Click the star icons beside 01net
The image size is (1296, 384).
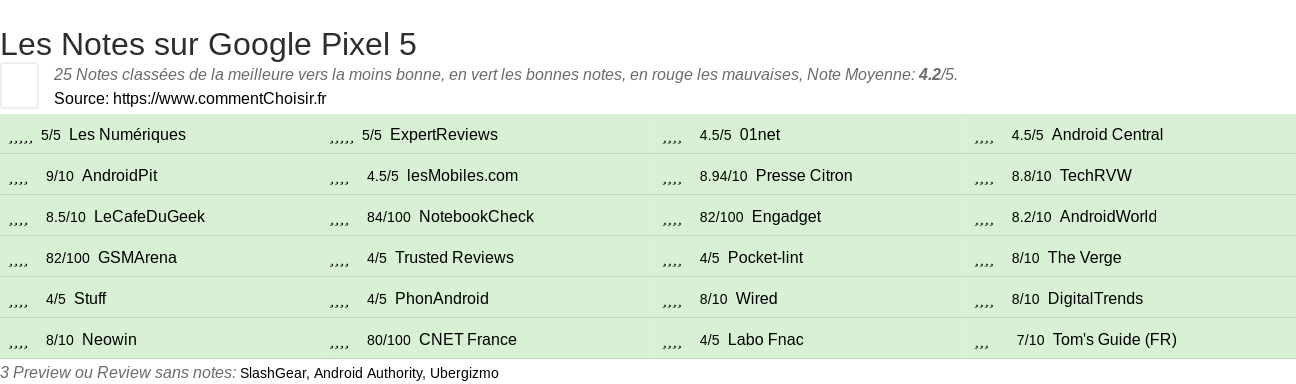[x=672, y=135]
